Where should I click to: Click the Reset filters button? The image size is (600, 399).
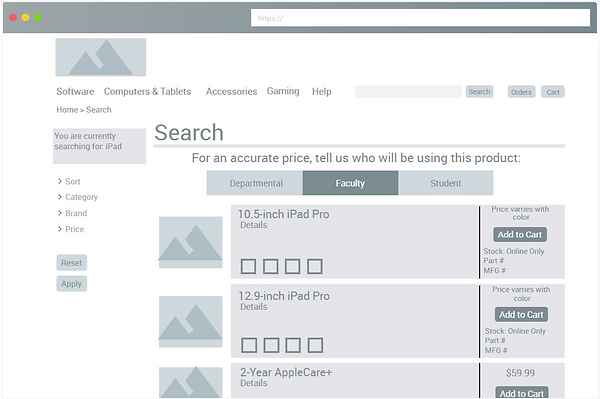(x=72, y=263)
